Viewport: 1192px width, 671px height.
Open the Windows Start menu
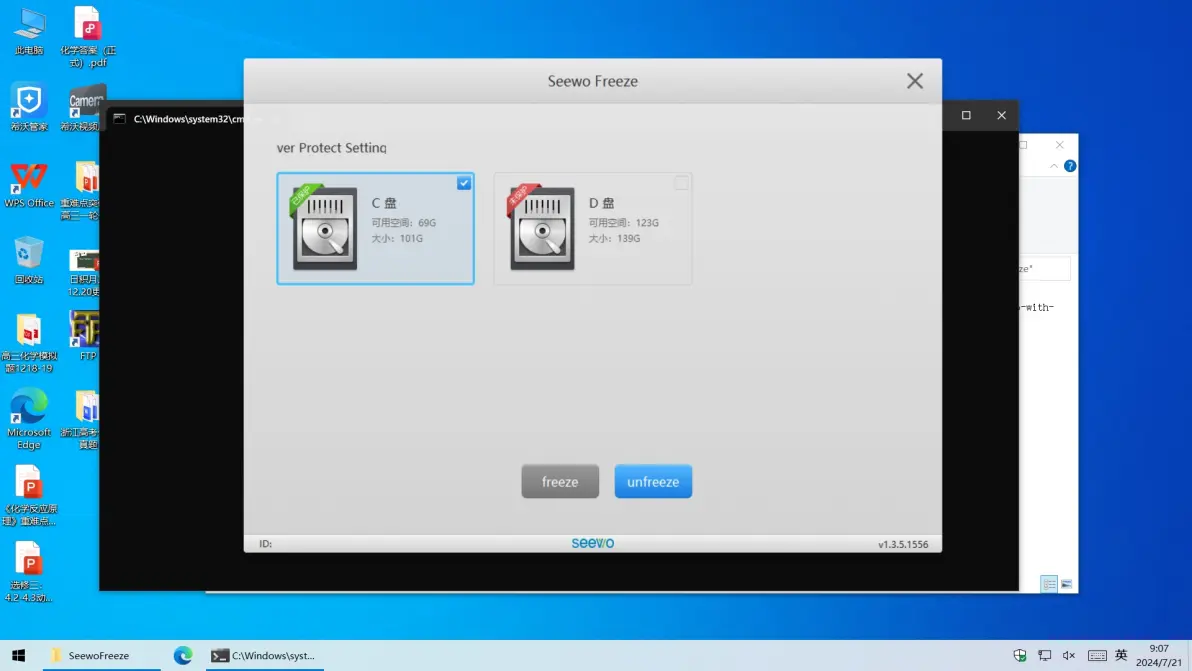pyautogui.click(x=18, y=656)
